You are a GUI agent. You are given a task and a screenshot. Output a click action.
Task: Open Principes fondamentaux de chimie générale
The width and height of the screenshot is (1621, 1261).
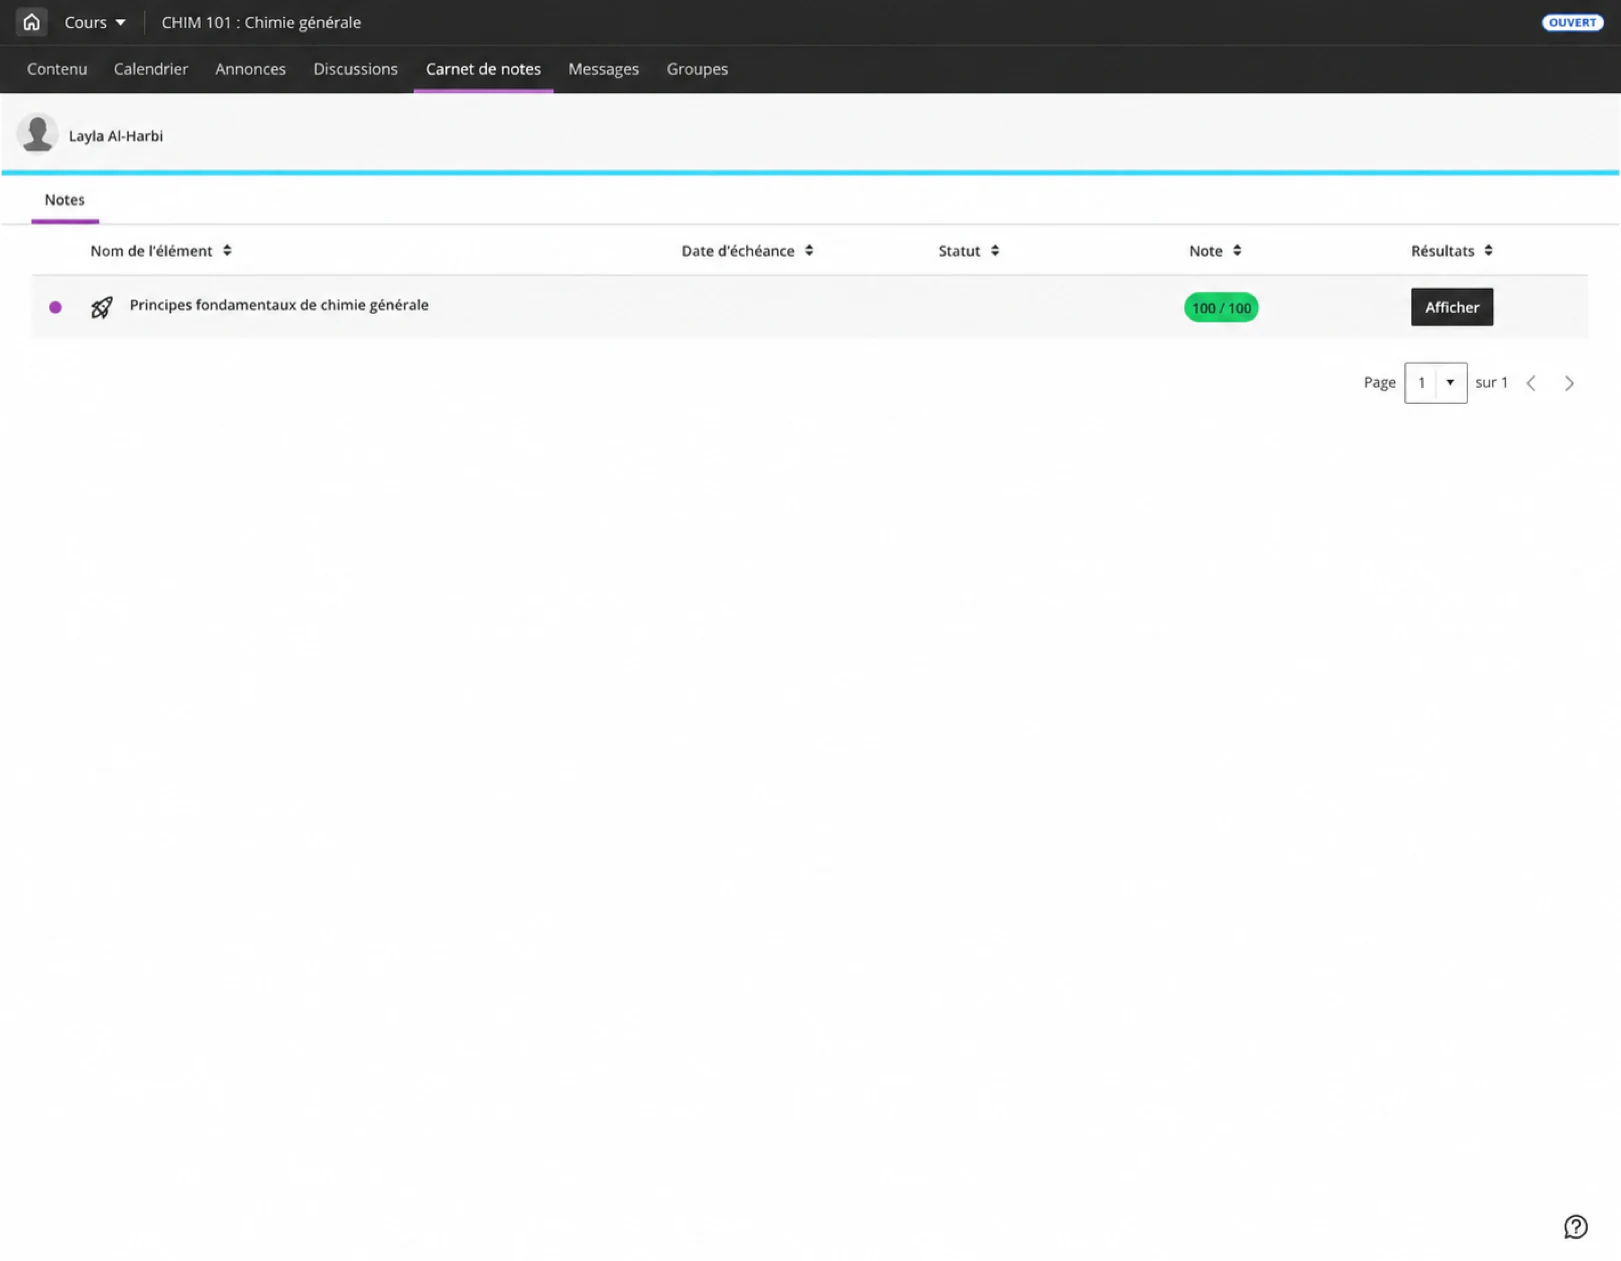click(279, 305)
